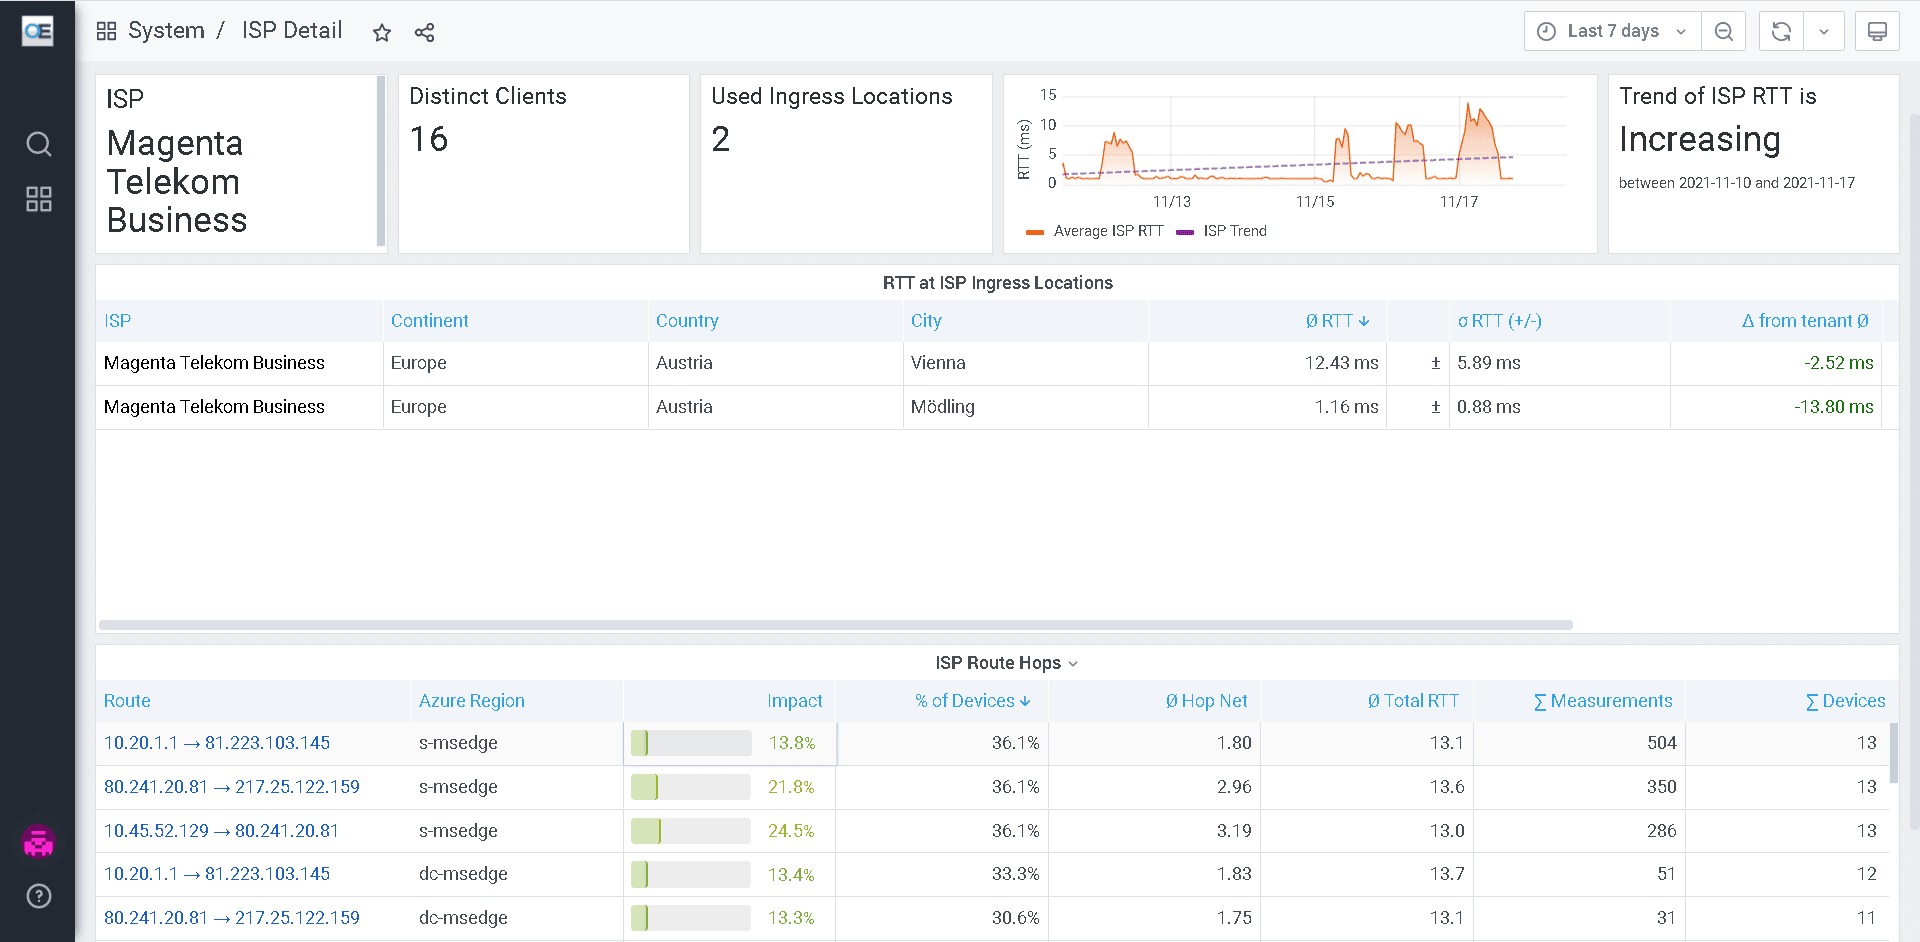Open the Distinct Clients panel title
The height and width of the screenshot is (942, 1920).
(488, 96)
